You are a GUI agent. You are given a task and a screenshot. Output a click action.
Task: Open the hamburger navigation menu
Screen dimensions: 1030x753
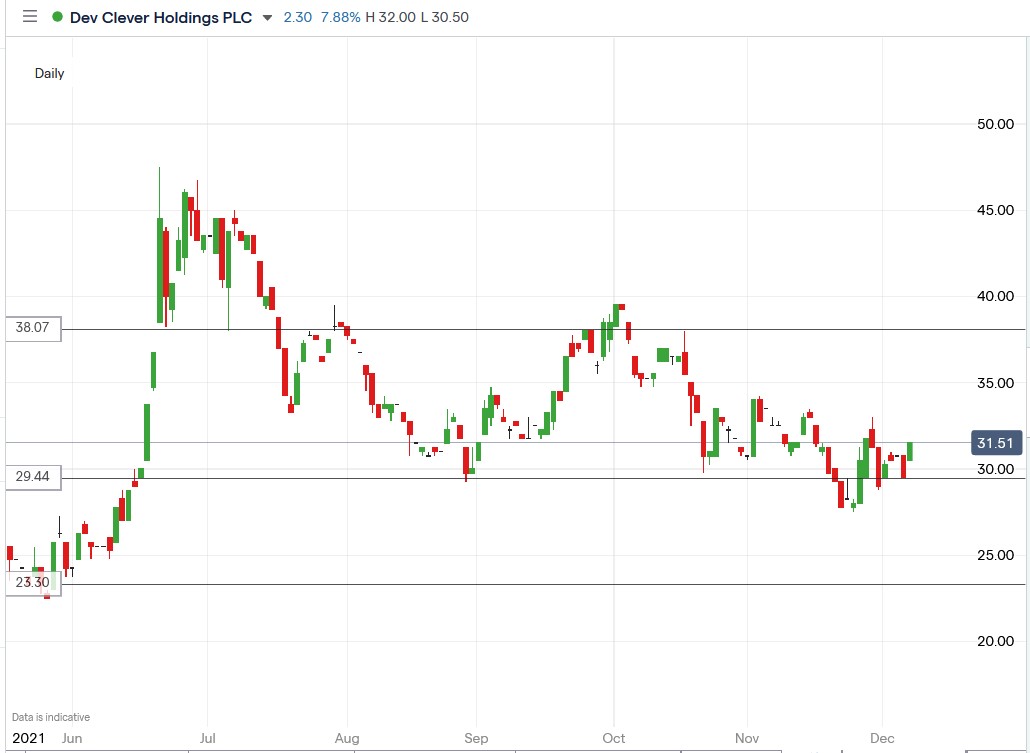click(x=29, y=16)
